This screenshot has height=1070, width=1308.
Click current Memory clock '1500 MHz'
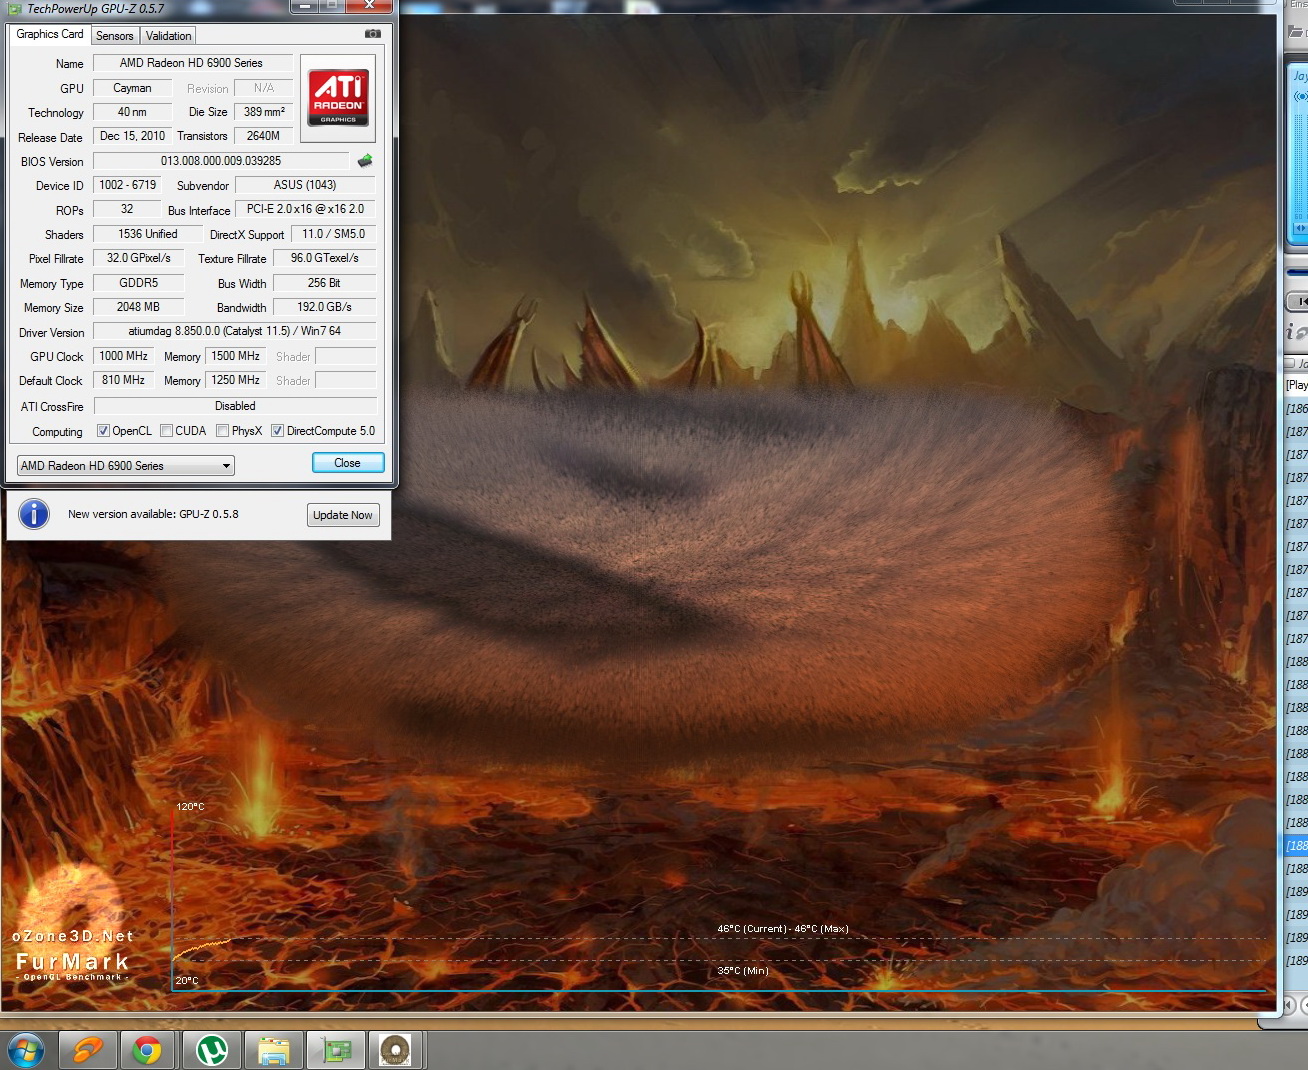pos(236,356)
